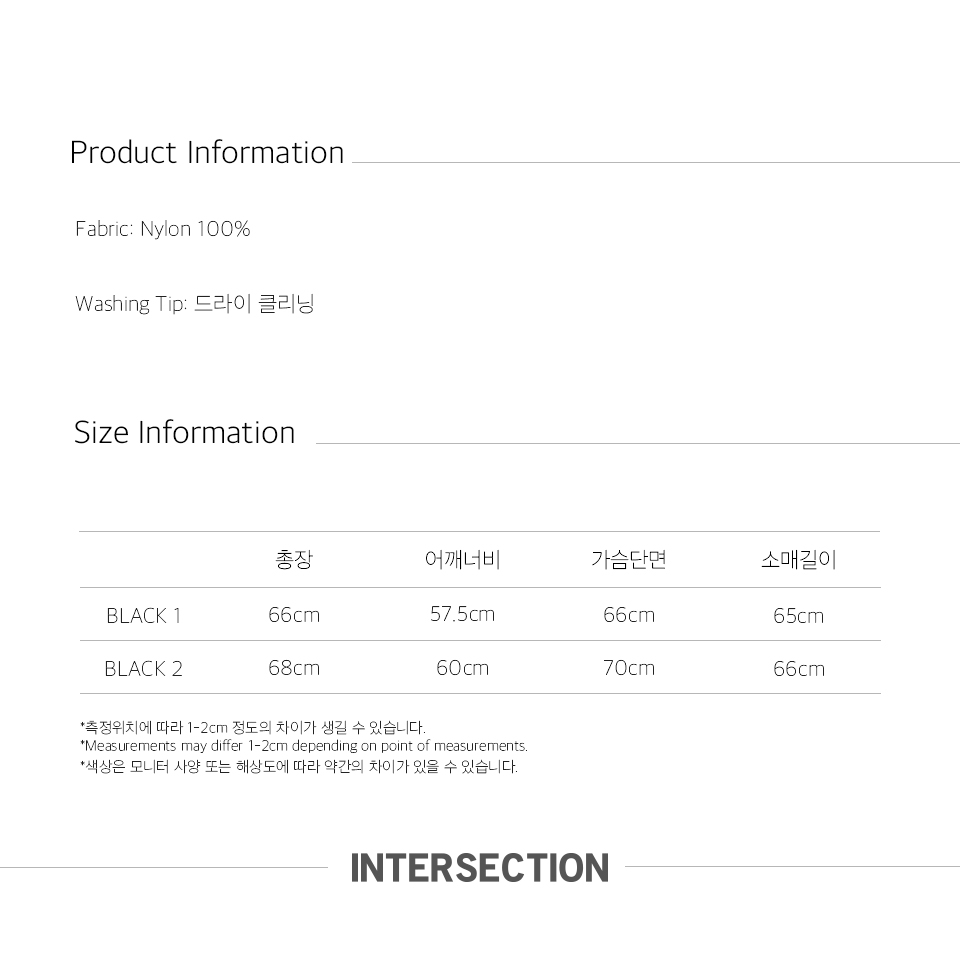Click the 색상 monitor color disclaimer note
Screen dimensions: 960x957
click(x=298, y=767)
